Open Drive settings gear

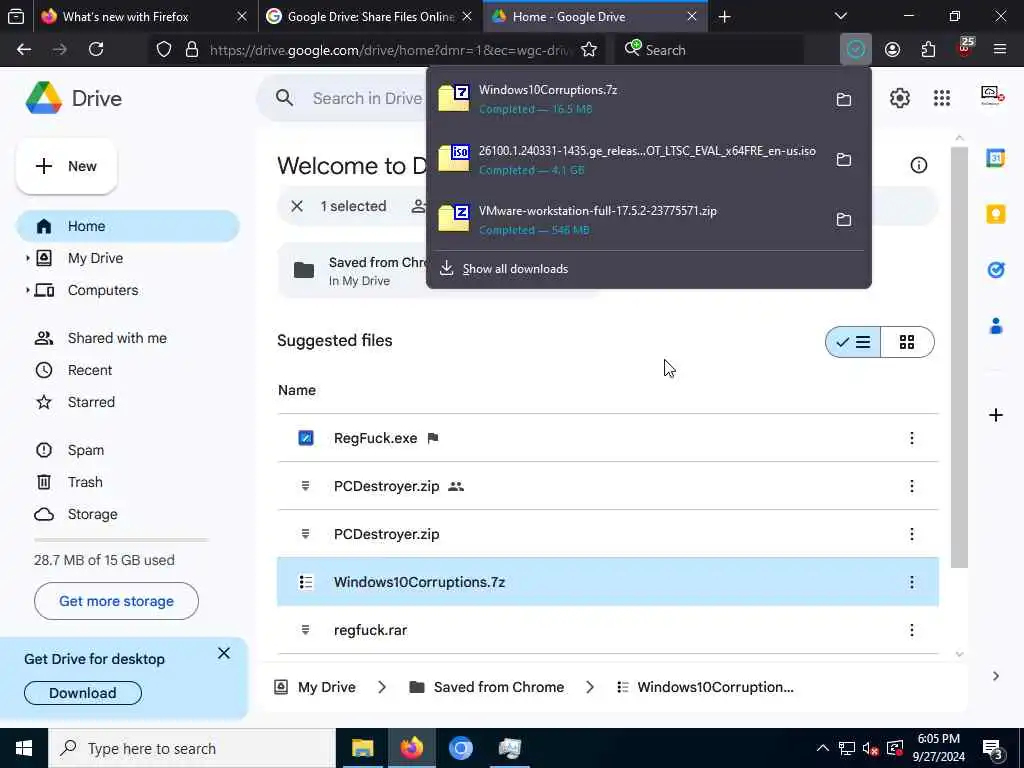pyautogui.click(x=900, y=99)
